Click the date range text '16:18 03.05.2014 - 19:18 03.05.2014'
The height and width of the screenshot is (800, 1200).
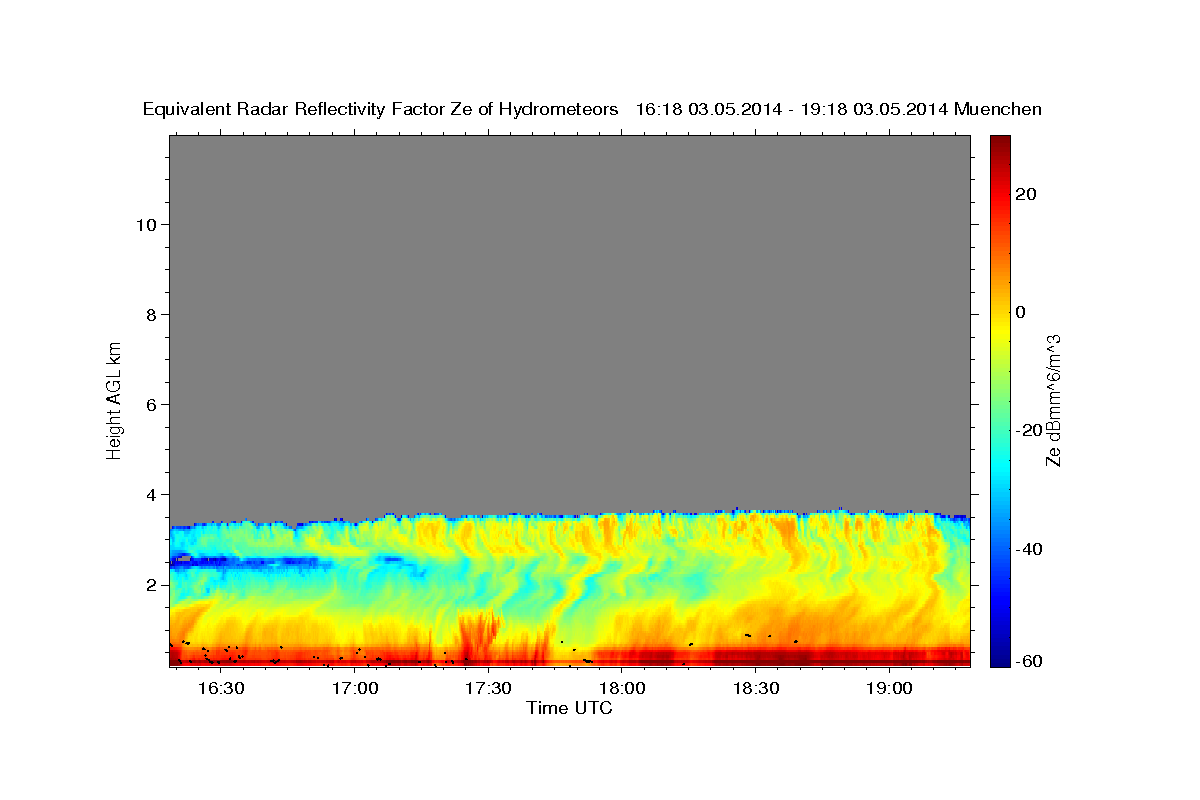tap(792, 110)
